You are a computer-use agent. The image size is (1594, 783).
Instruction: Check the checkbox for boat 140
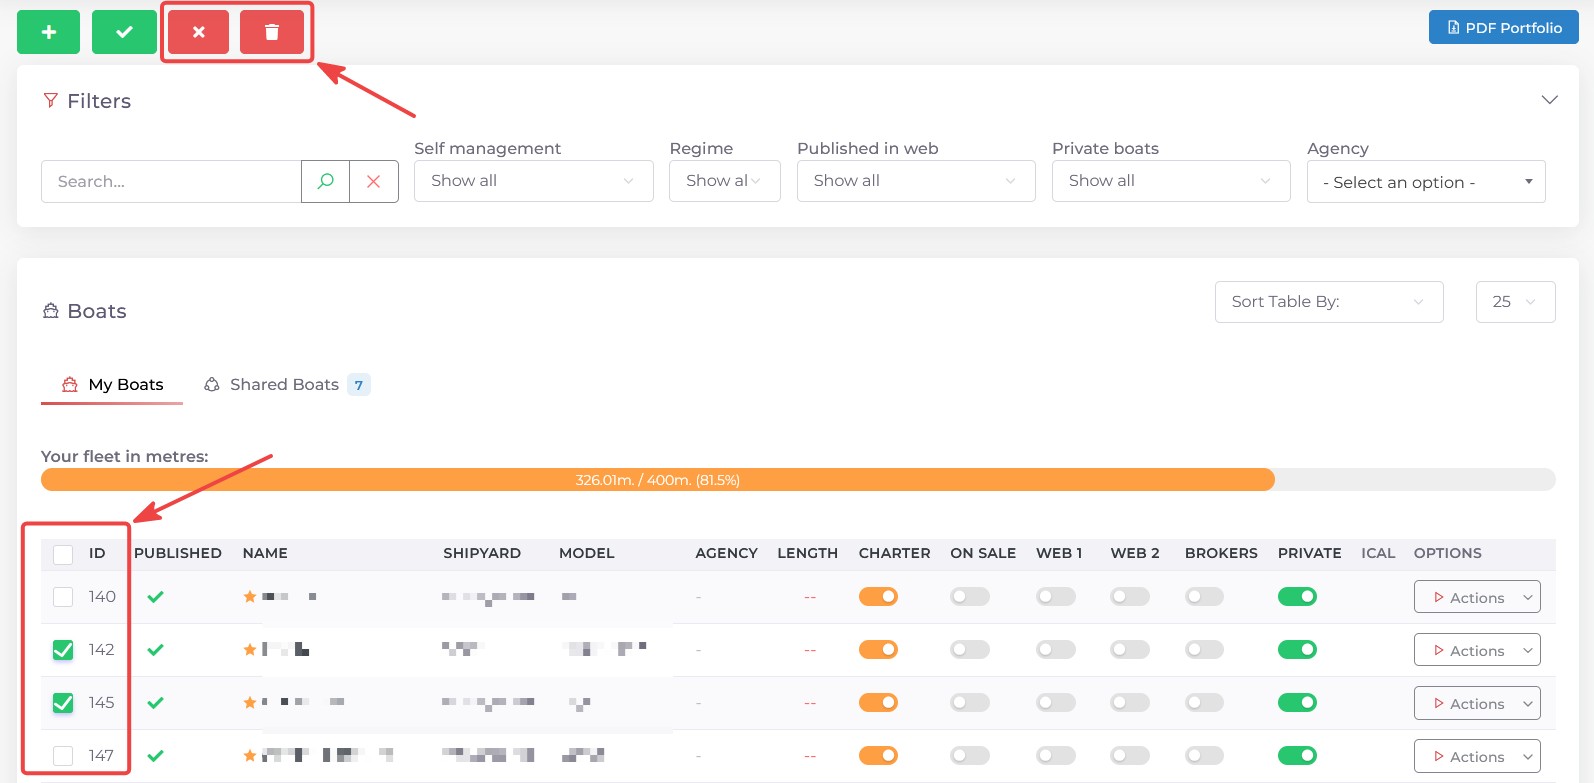(63, 597)
